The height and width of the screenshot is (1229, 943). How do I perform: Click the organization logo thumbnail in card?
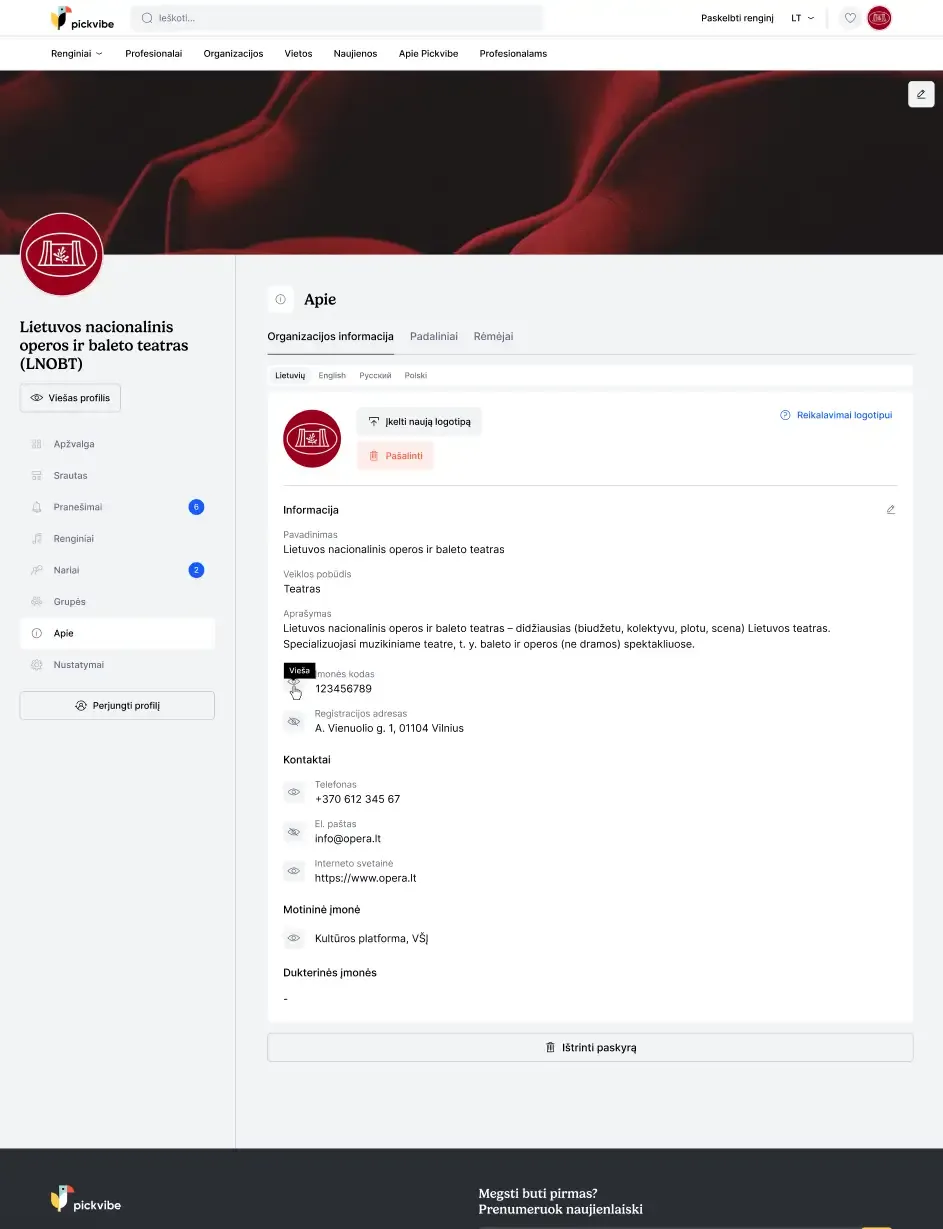tap(312, 438)
